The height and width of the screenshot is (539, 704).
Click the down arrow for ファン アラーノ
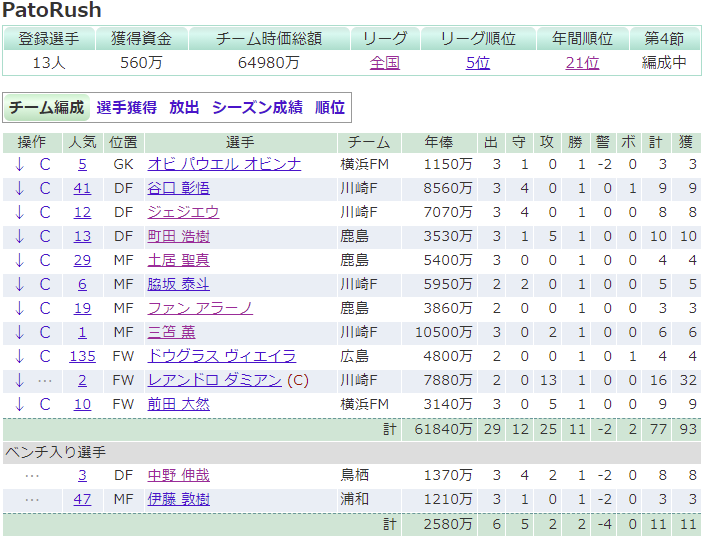click(19, 309)
